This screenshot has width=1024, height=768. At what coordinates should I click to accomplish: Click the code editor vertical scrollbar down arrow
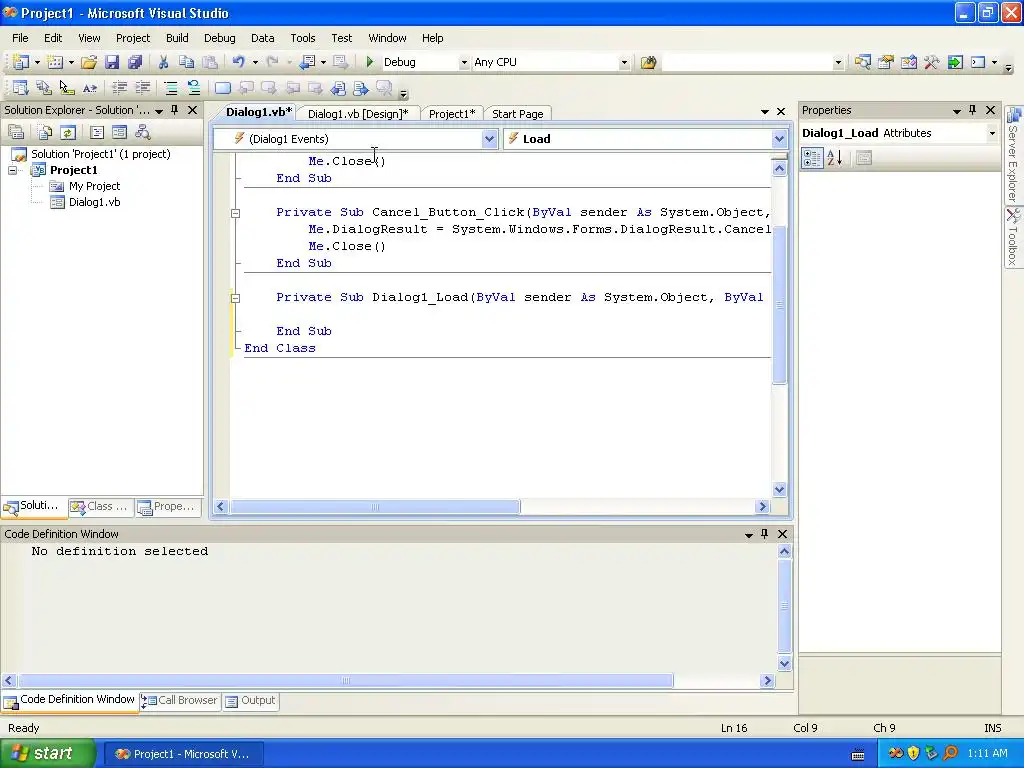pos(779,490)
